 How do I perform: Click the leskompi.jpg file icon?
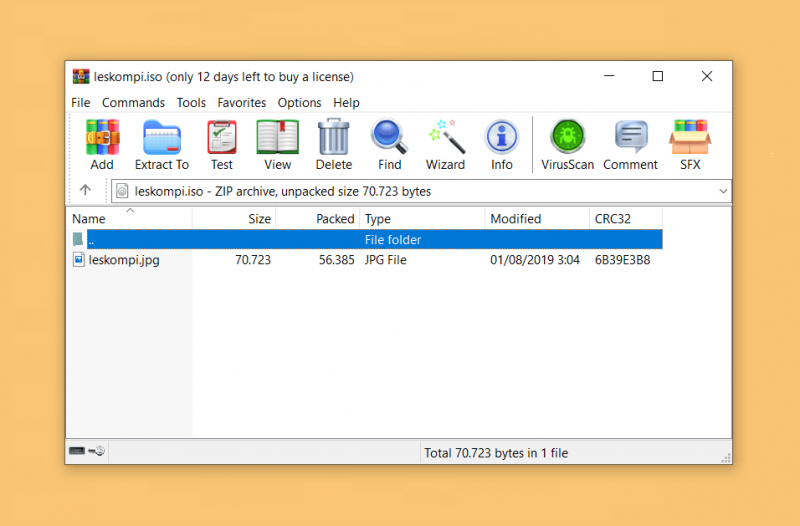(78, 260)
